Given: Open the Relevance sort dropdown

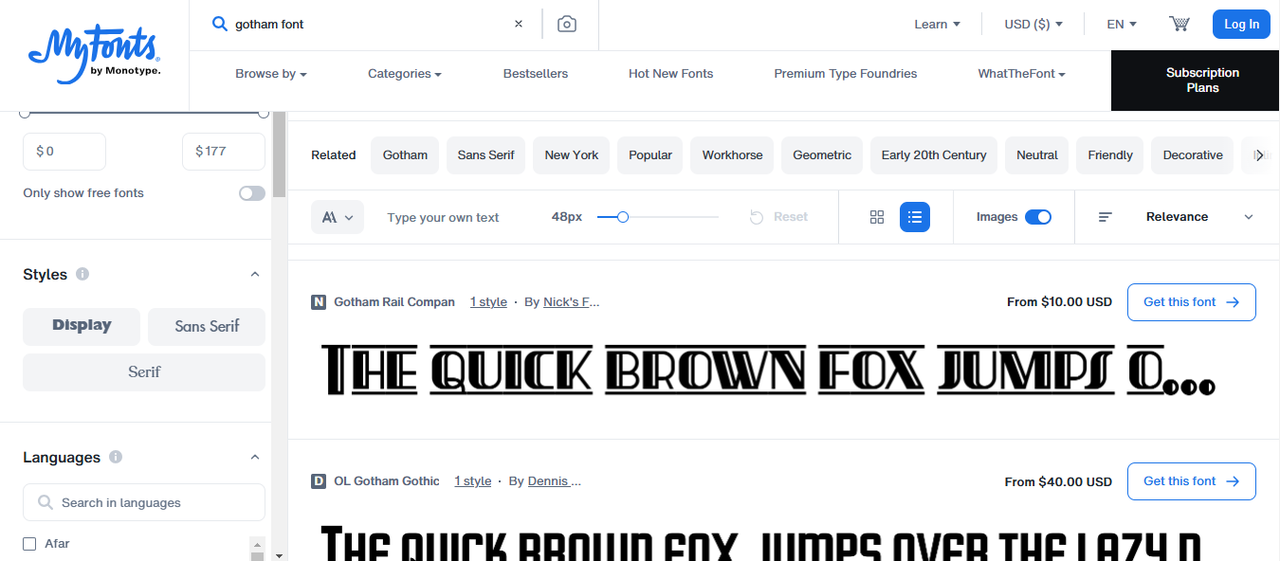Looking at the screenshot, I should pyautogui.click(x=1199, y=217).
